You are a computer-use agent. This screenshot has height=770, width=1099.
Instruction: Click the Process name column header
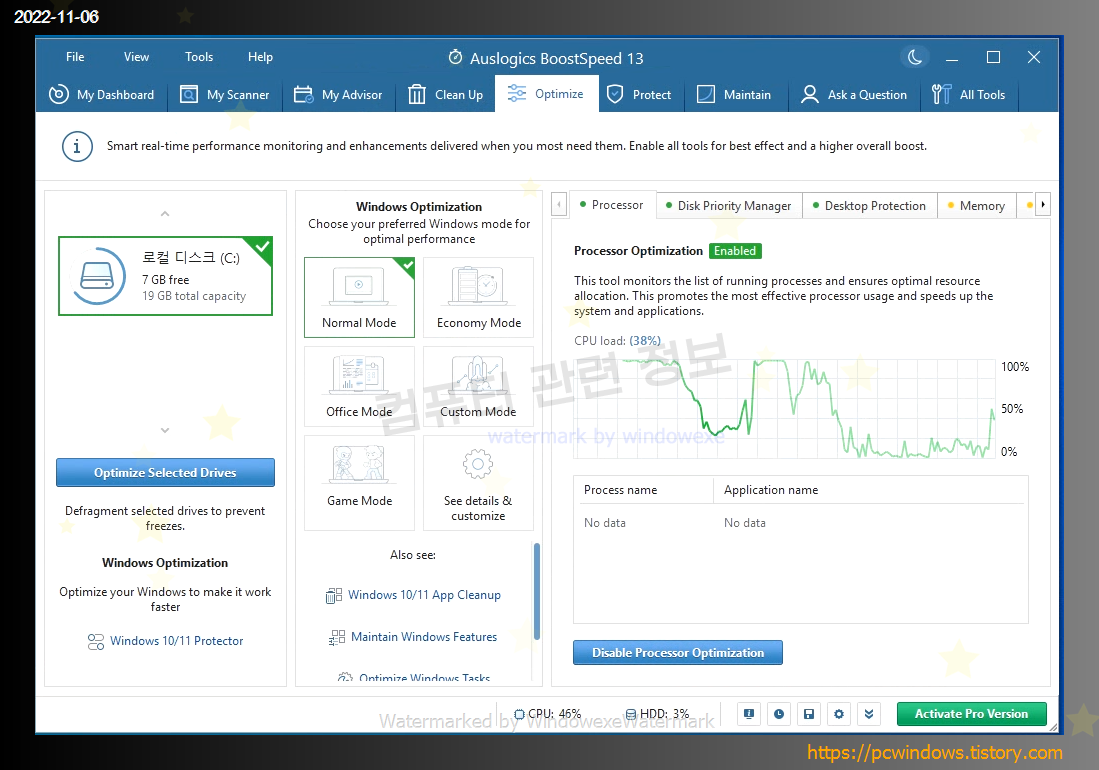(643, 490)
